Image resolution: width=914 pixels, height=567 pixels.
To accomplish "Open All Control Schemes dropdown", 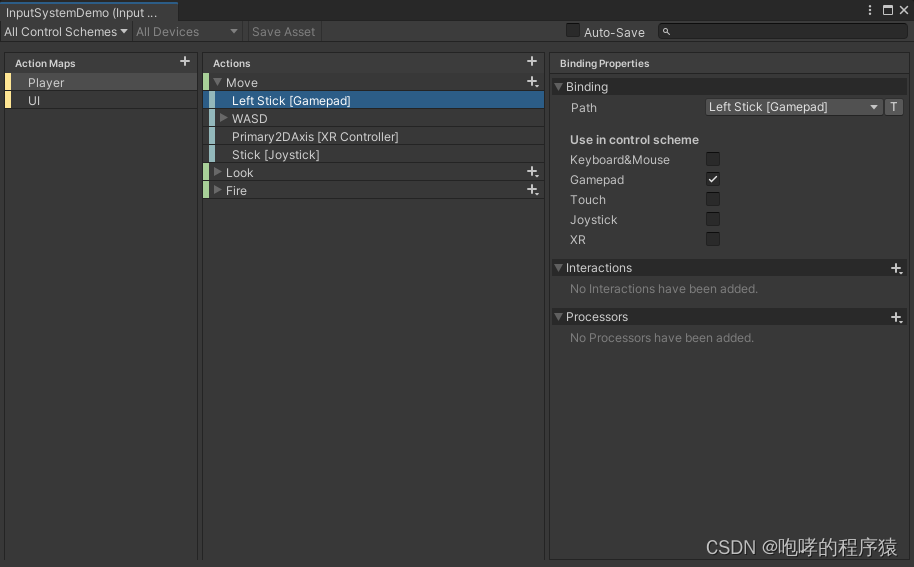I will [x=66, y=31].
